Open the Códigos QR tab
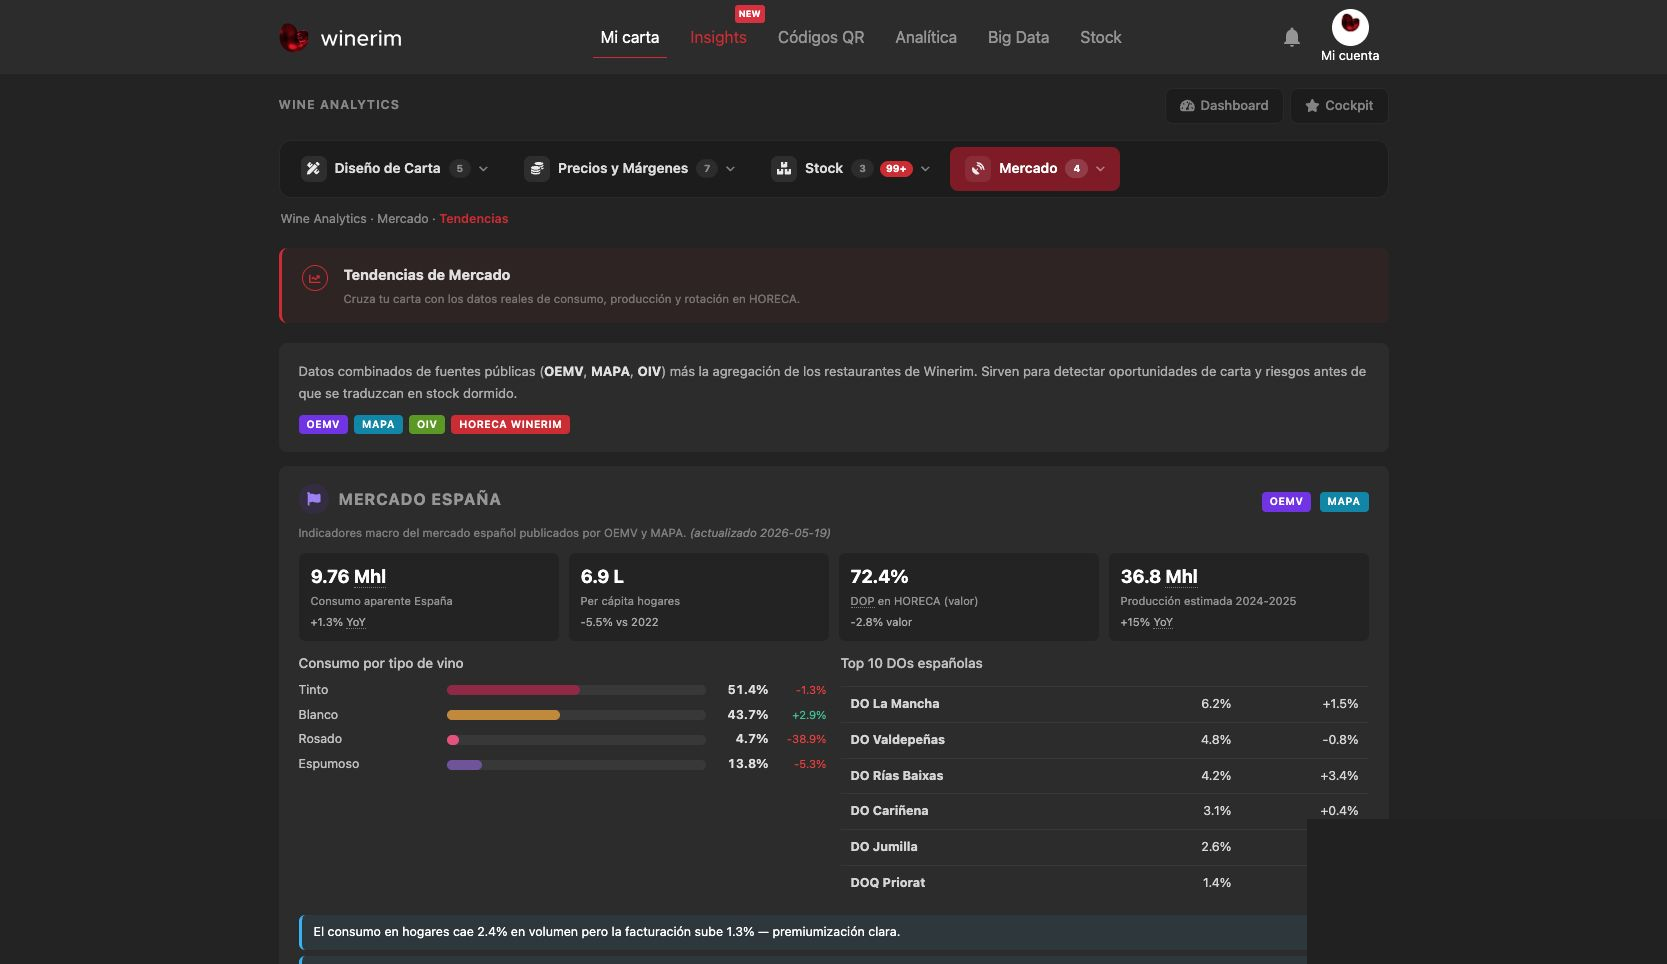The width and height of the screenshot is (1667, 964). [821, 37]
